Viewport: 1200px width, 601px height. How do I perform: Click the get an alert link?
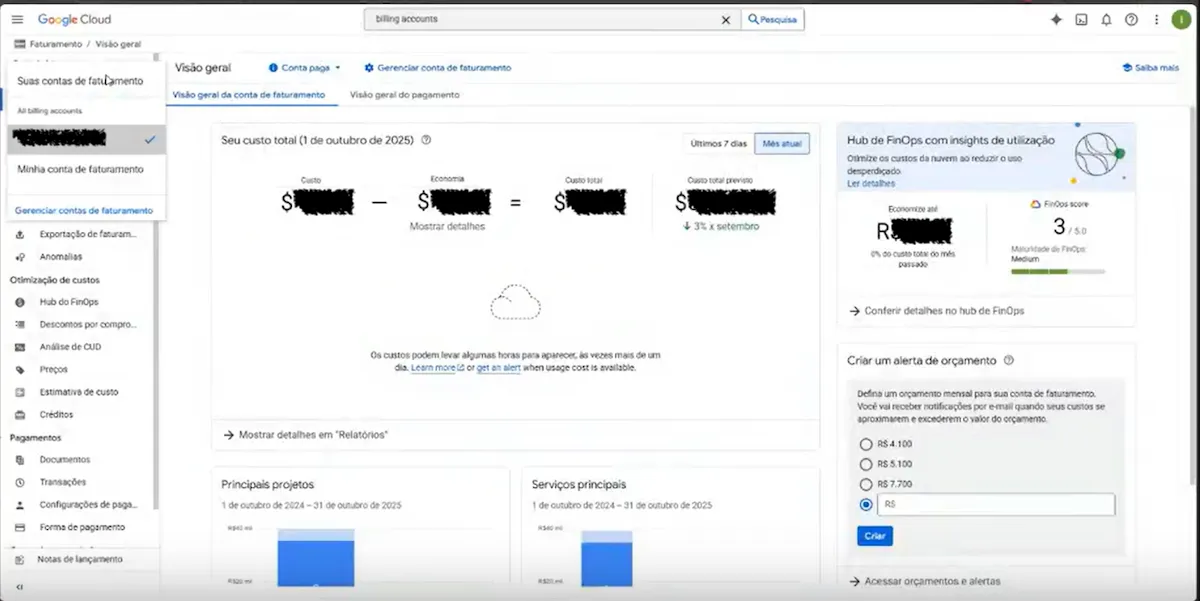[498, 368]
